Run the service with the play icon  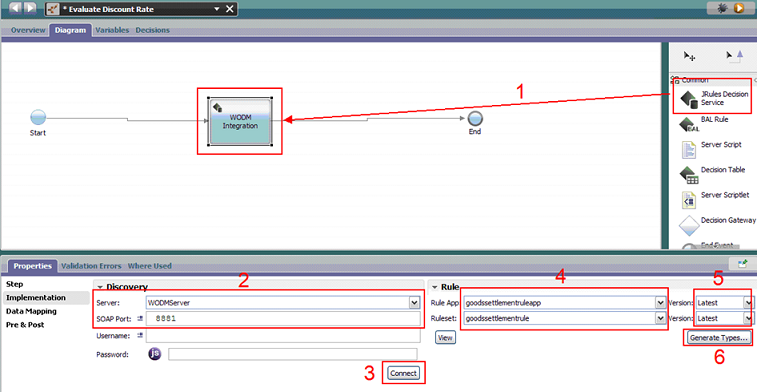(x=738, y=8)
